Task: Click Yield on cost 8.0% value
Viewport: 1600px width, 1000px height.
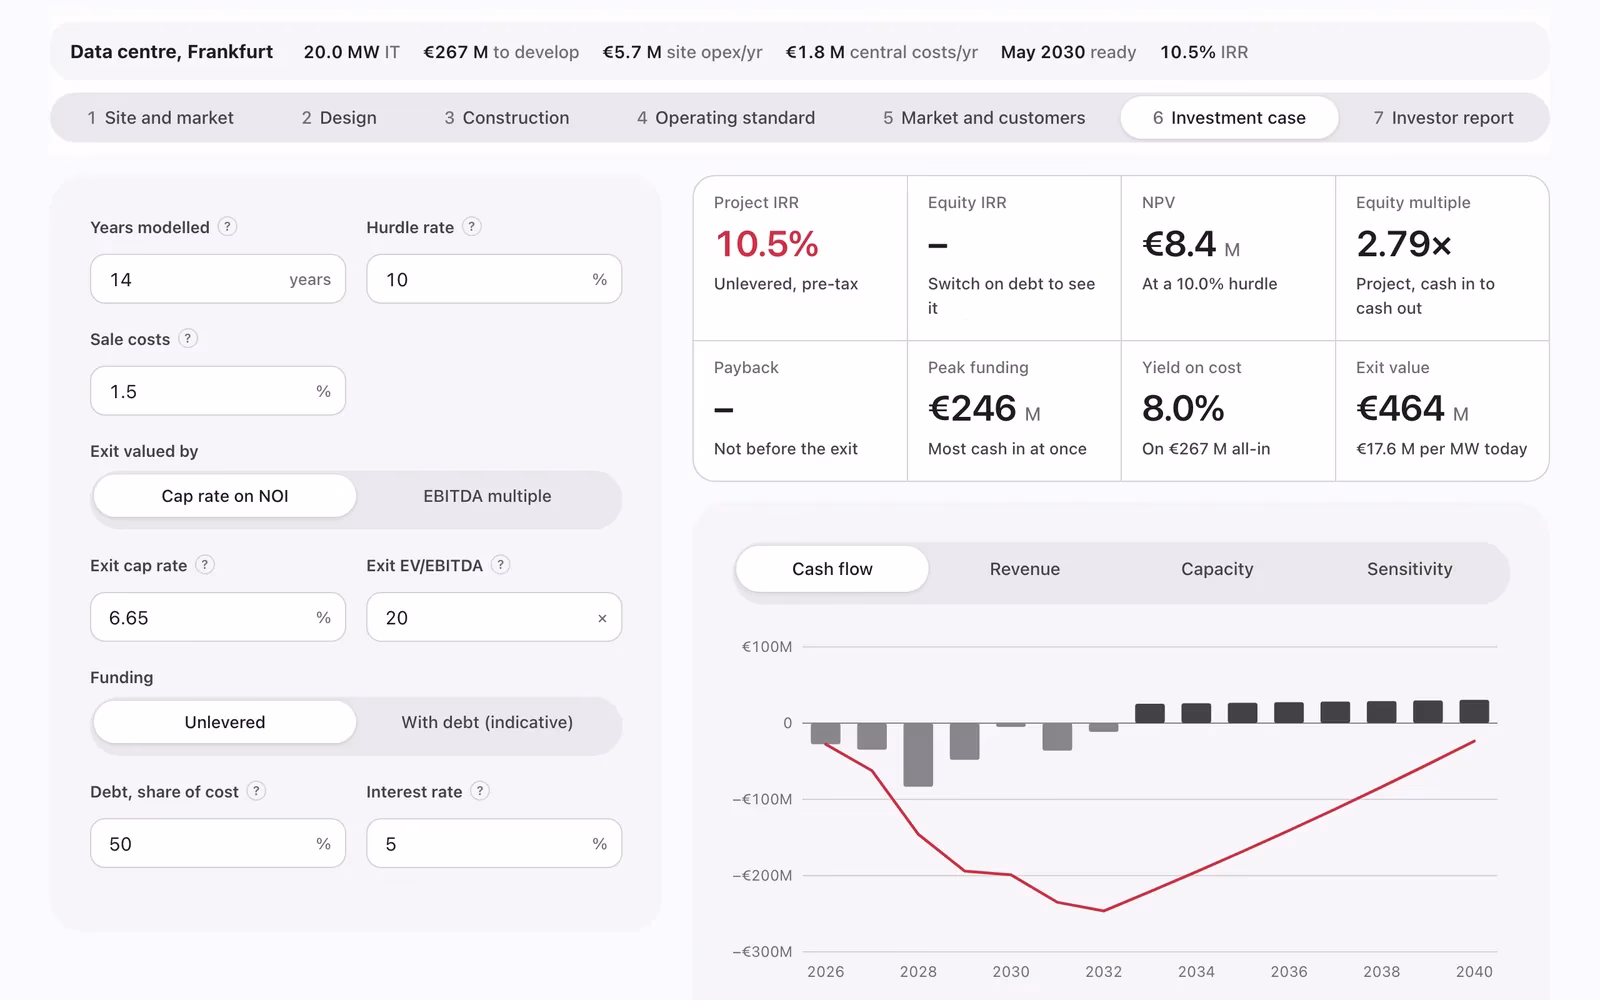Action: (1183, 409)
